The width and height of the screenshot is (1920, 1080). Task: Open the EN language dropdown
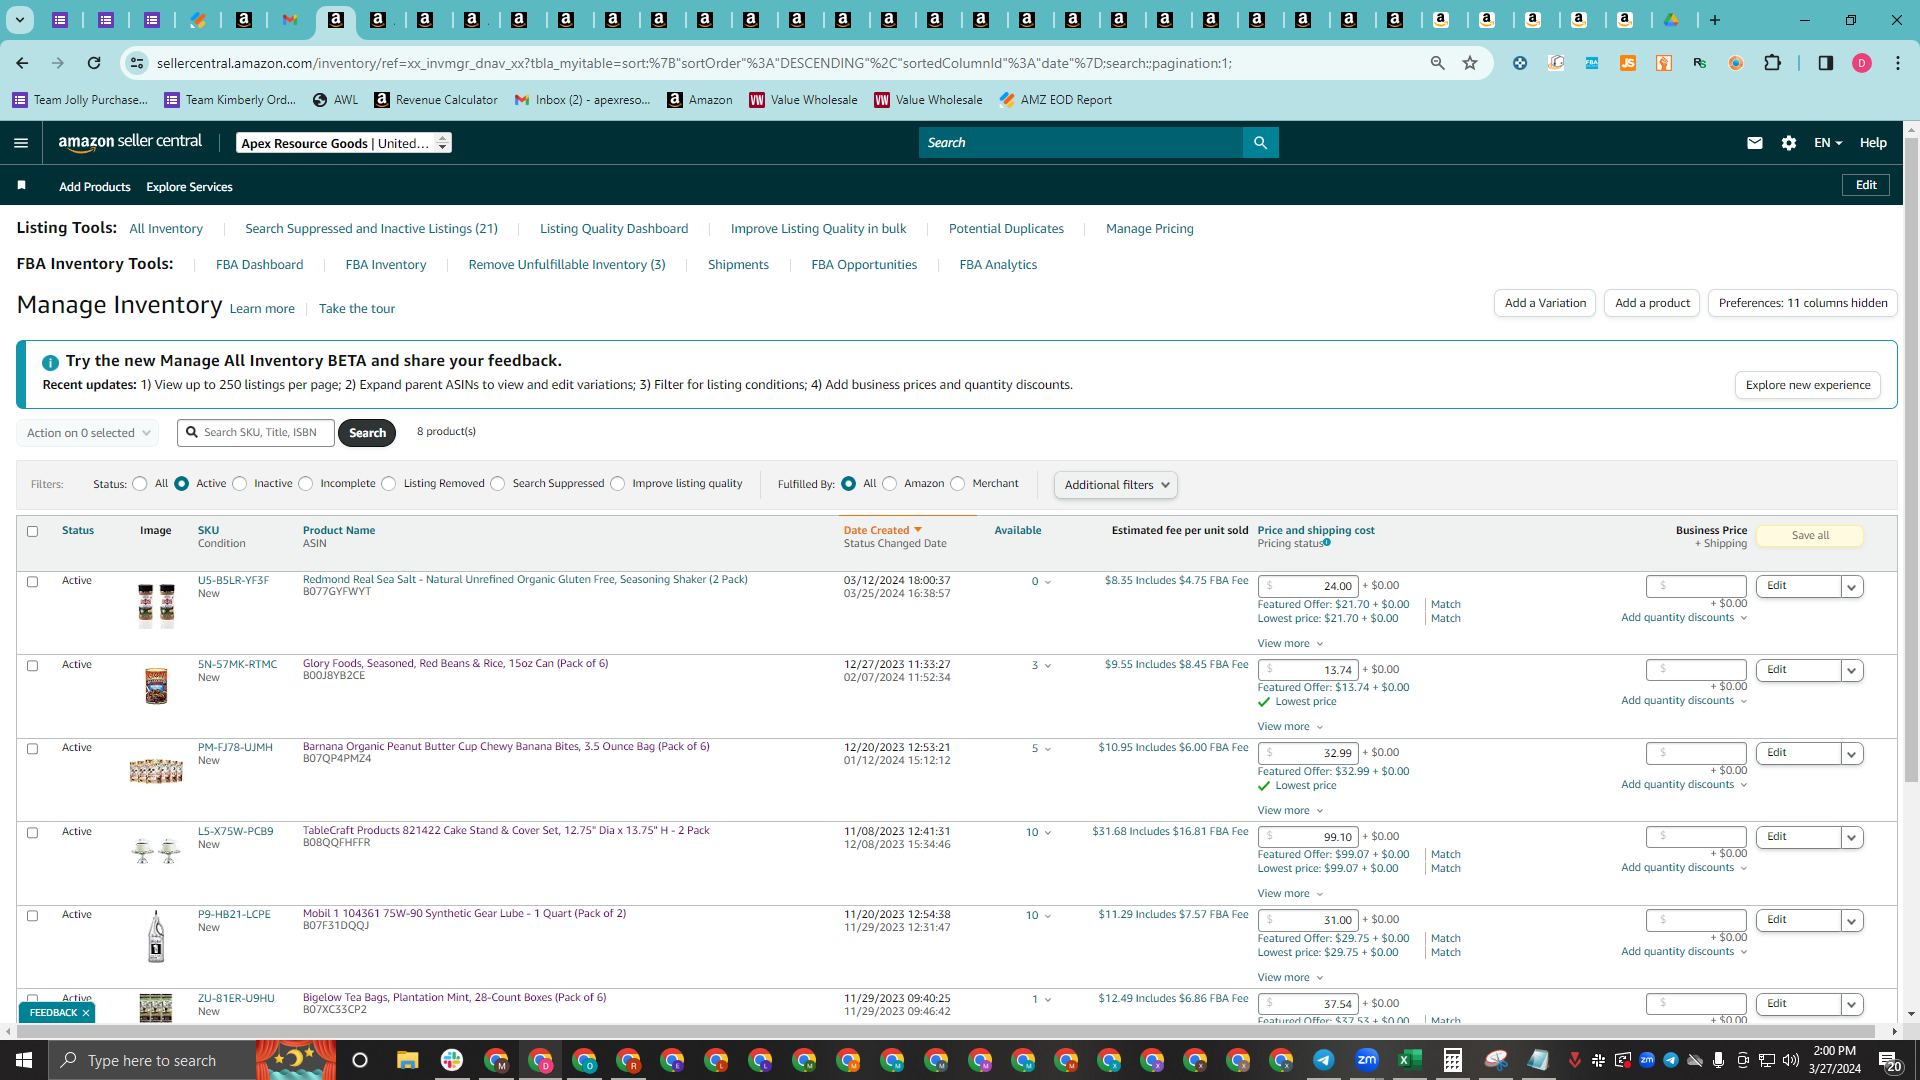coord(1828,143)
